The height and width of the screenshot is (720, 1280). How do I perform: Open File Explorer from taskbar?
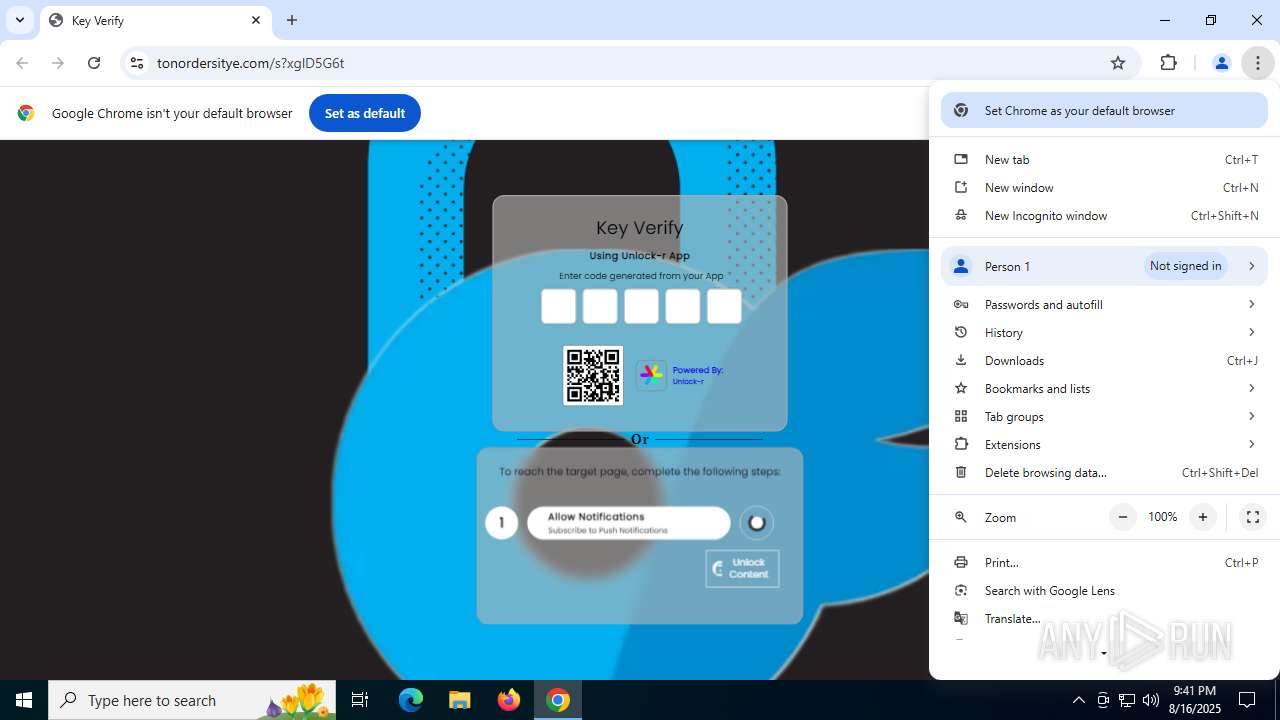[x=459, y=700]
